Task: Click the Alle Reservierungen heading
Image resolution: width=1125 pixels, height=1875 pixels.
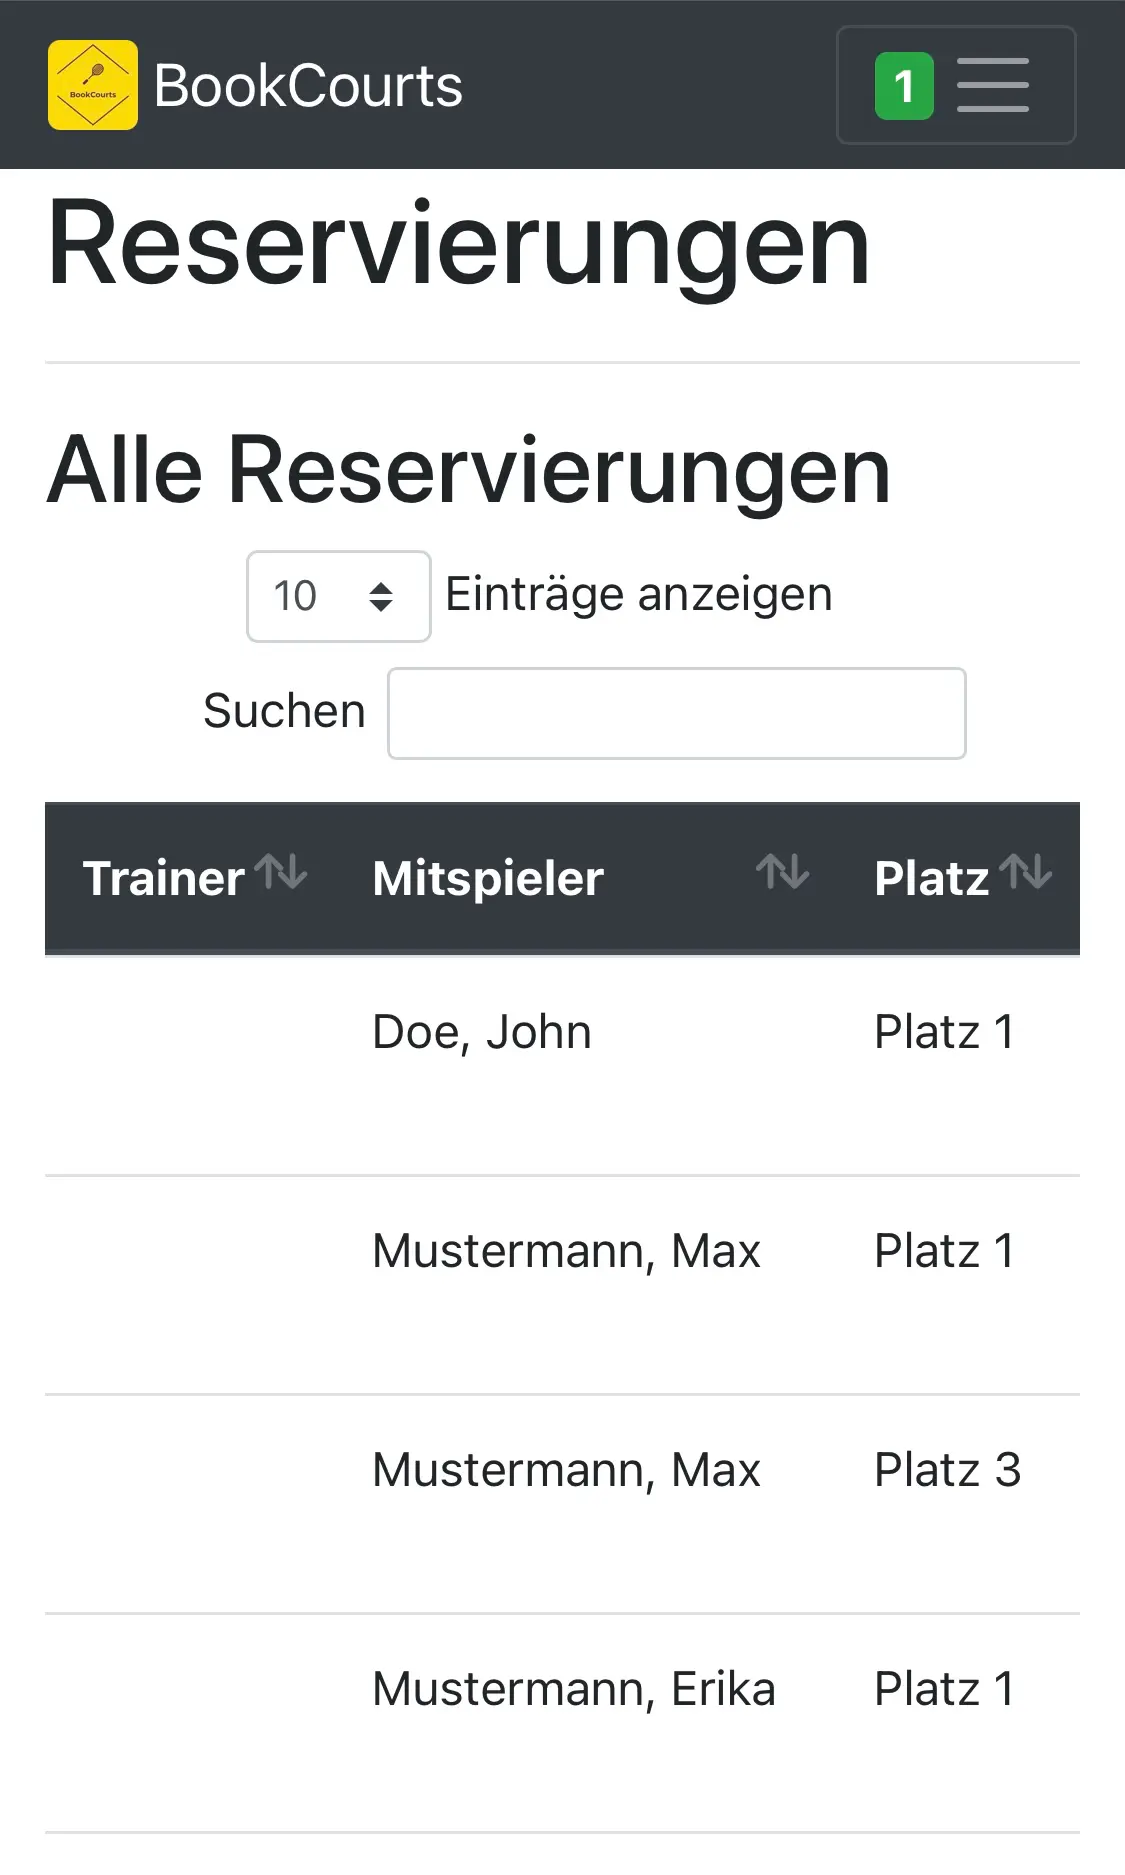Action: (x=468, y=470)
